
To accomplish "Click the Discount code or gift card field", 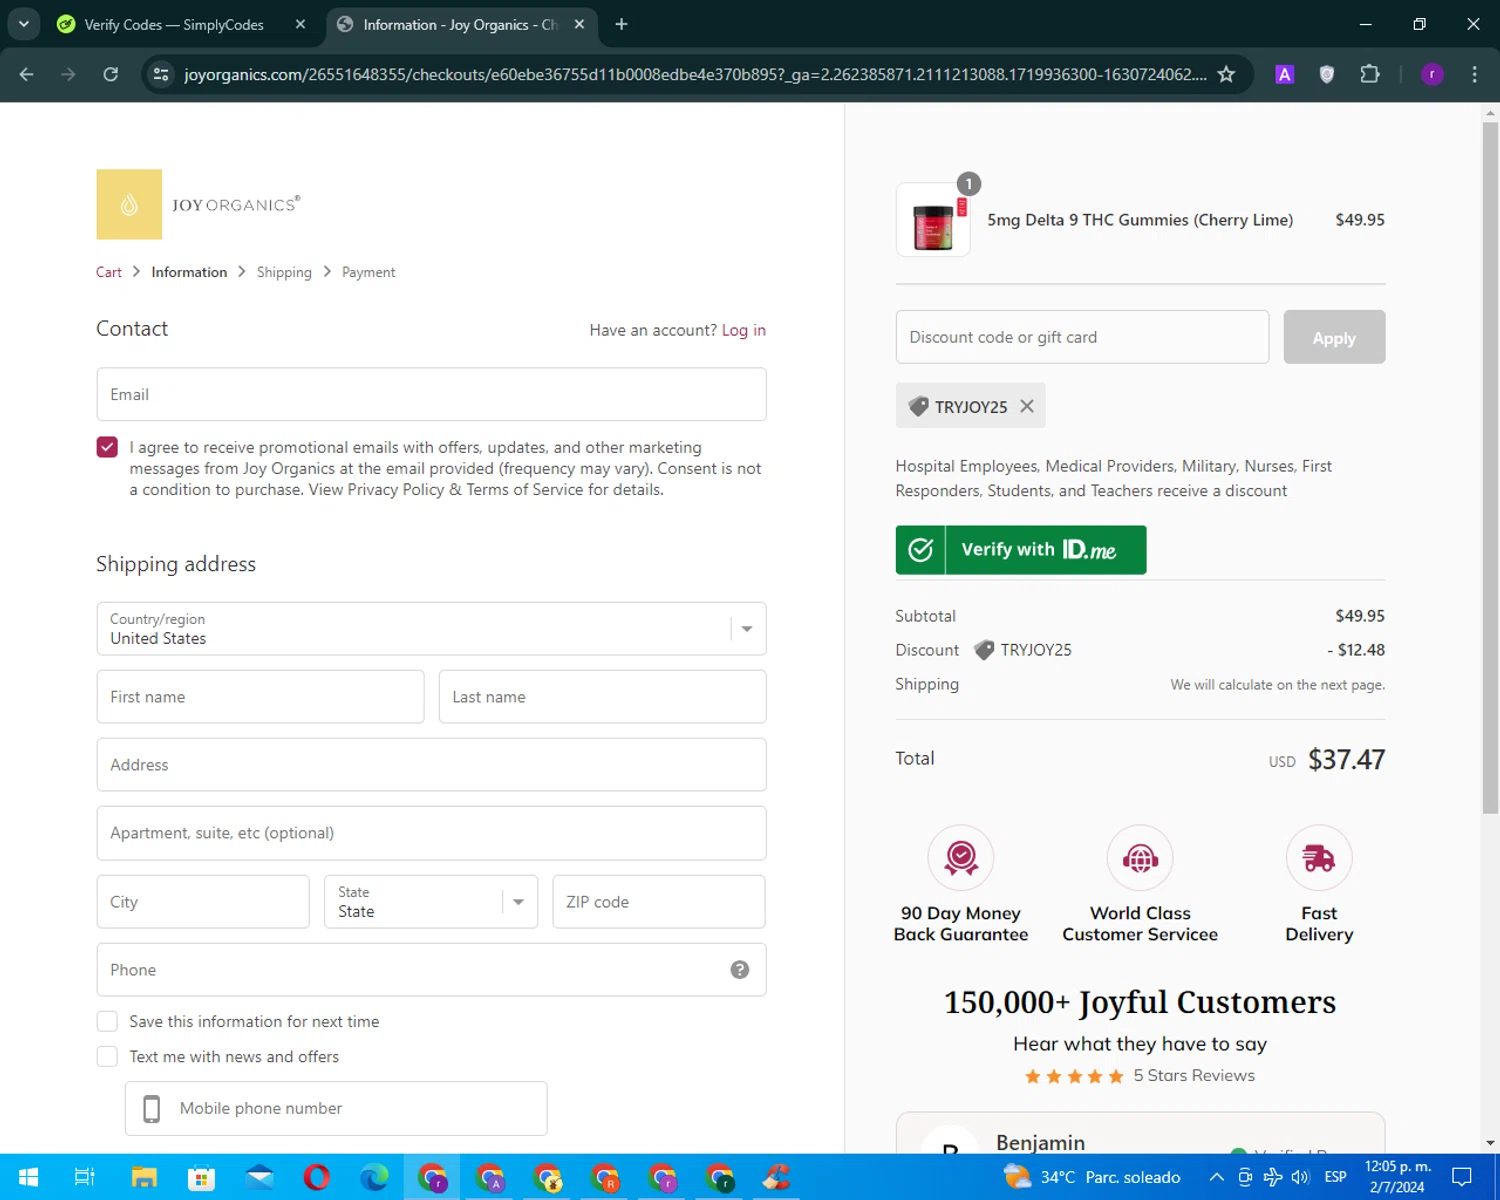I will (x=1082, y=337).
